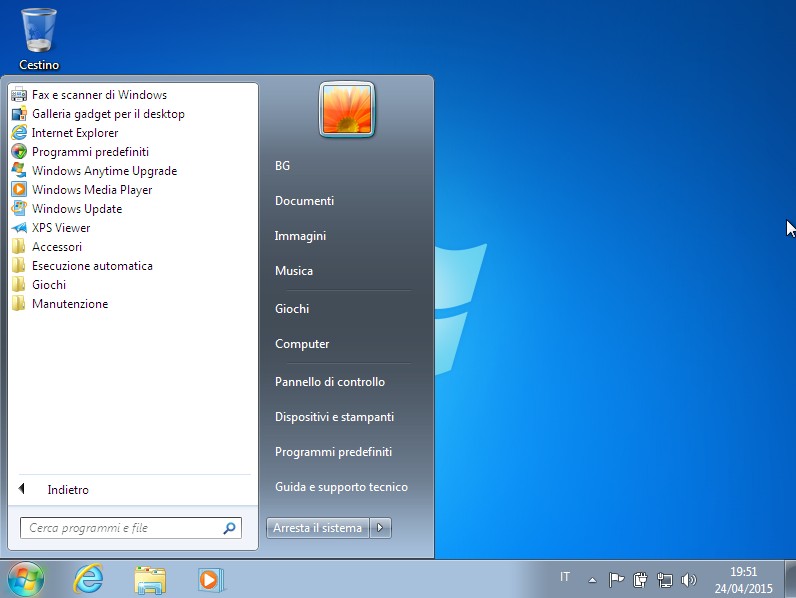This screenshot has width=796, height=598.
Task: Open Documenti from the Start menu
Action: coord(305,201)
